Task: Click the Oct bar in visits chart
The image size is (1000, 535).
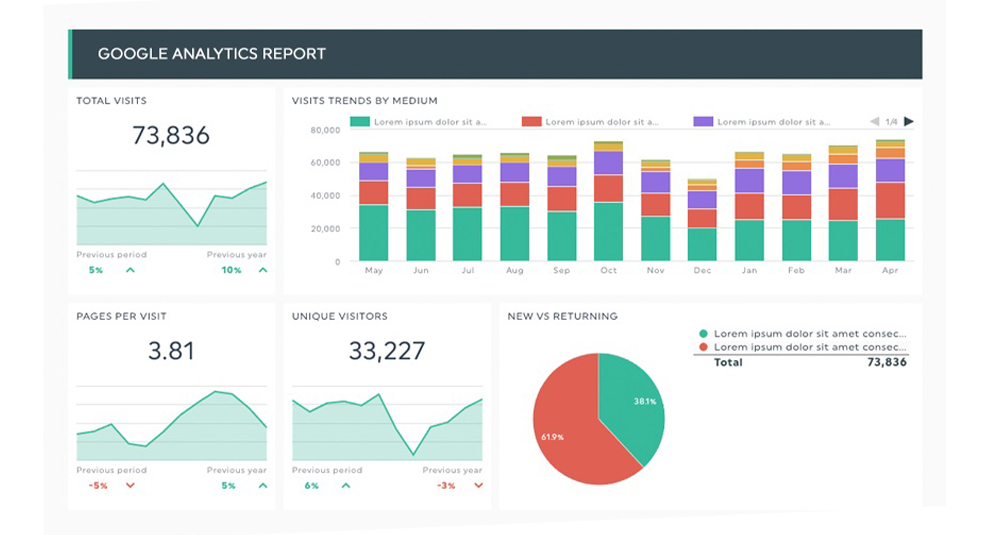Action: click(x=608, y=202)
